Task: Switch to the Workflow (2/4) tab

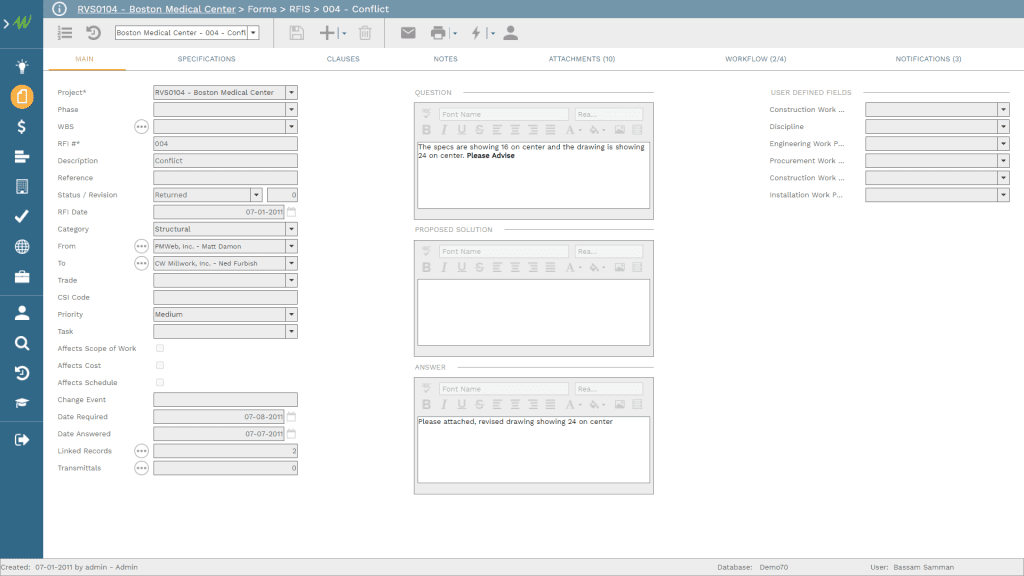Action: click(x=756, y=59)
